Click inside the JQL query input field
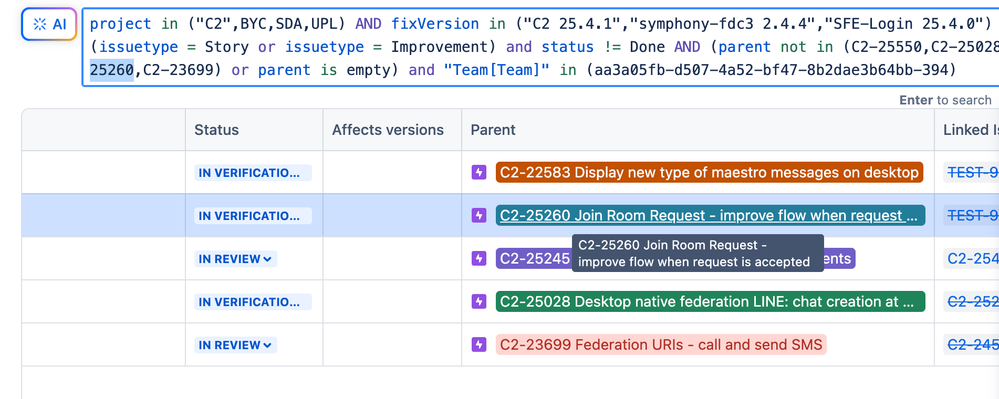The image size is (999, 399). pyautogui.click(x=540, y=47)
